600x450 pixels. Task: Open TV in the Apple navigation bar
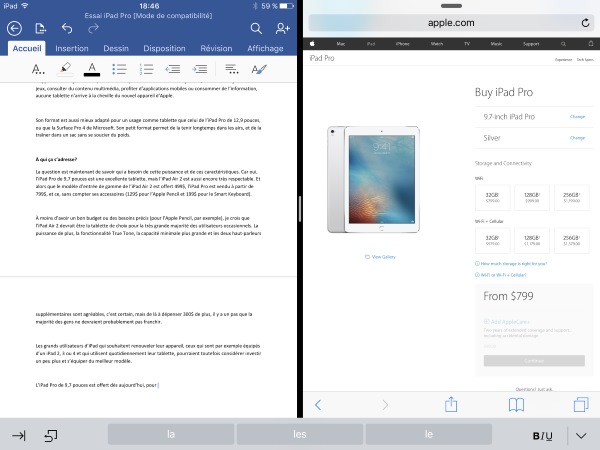[x=467, y=44]
